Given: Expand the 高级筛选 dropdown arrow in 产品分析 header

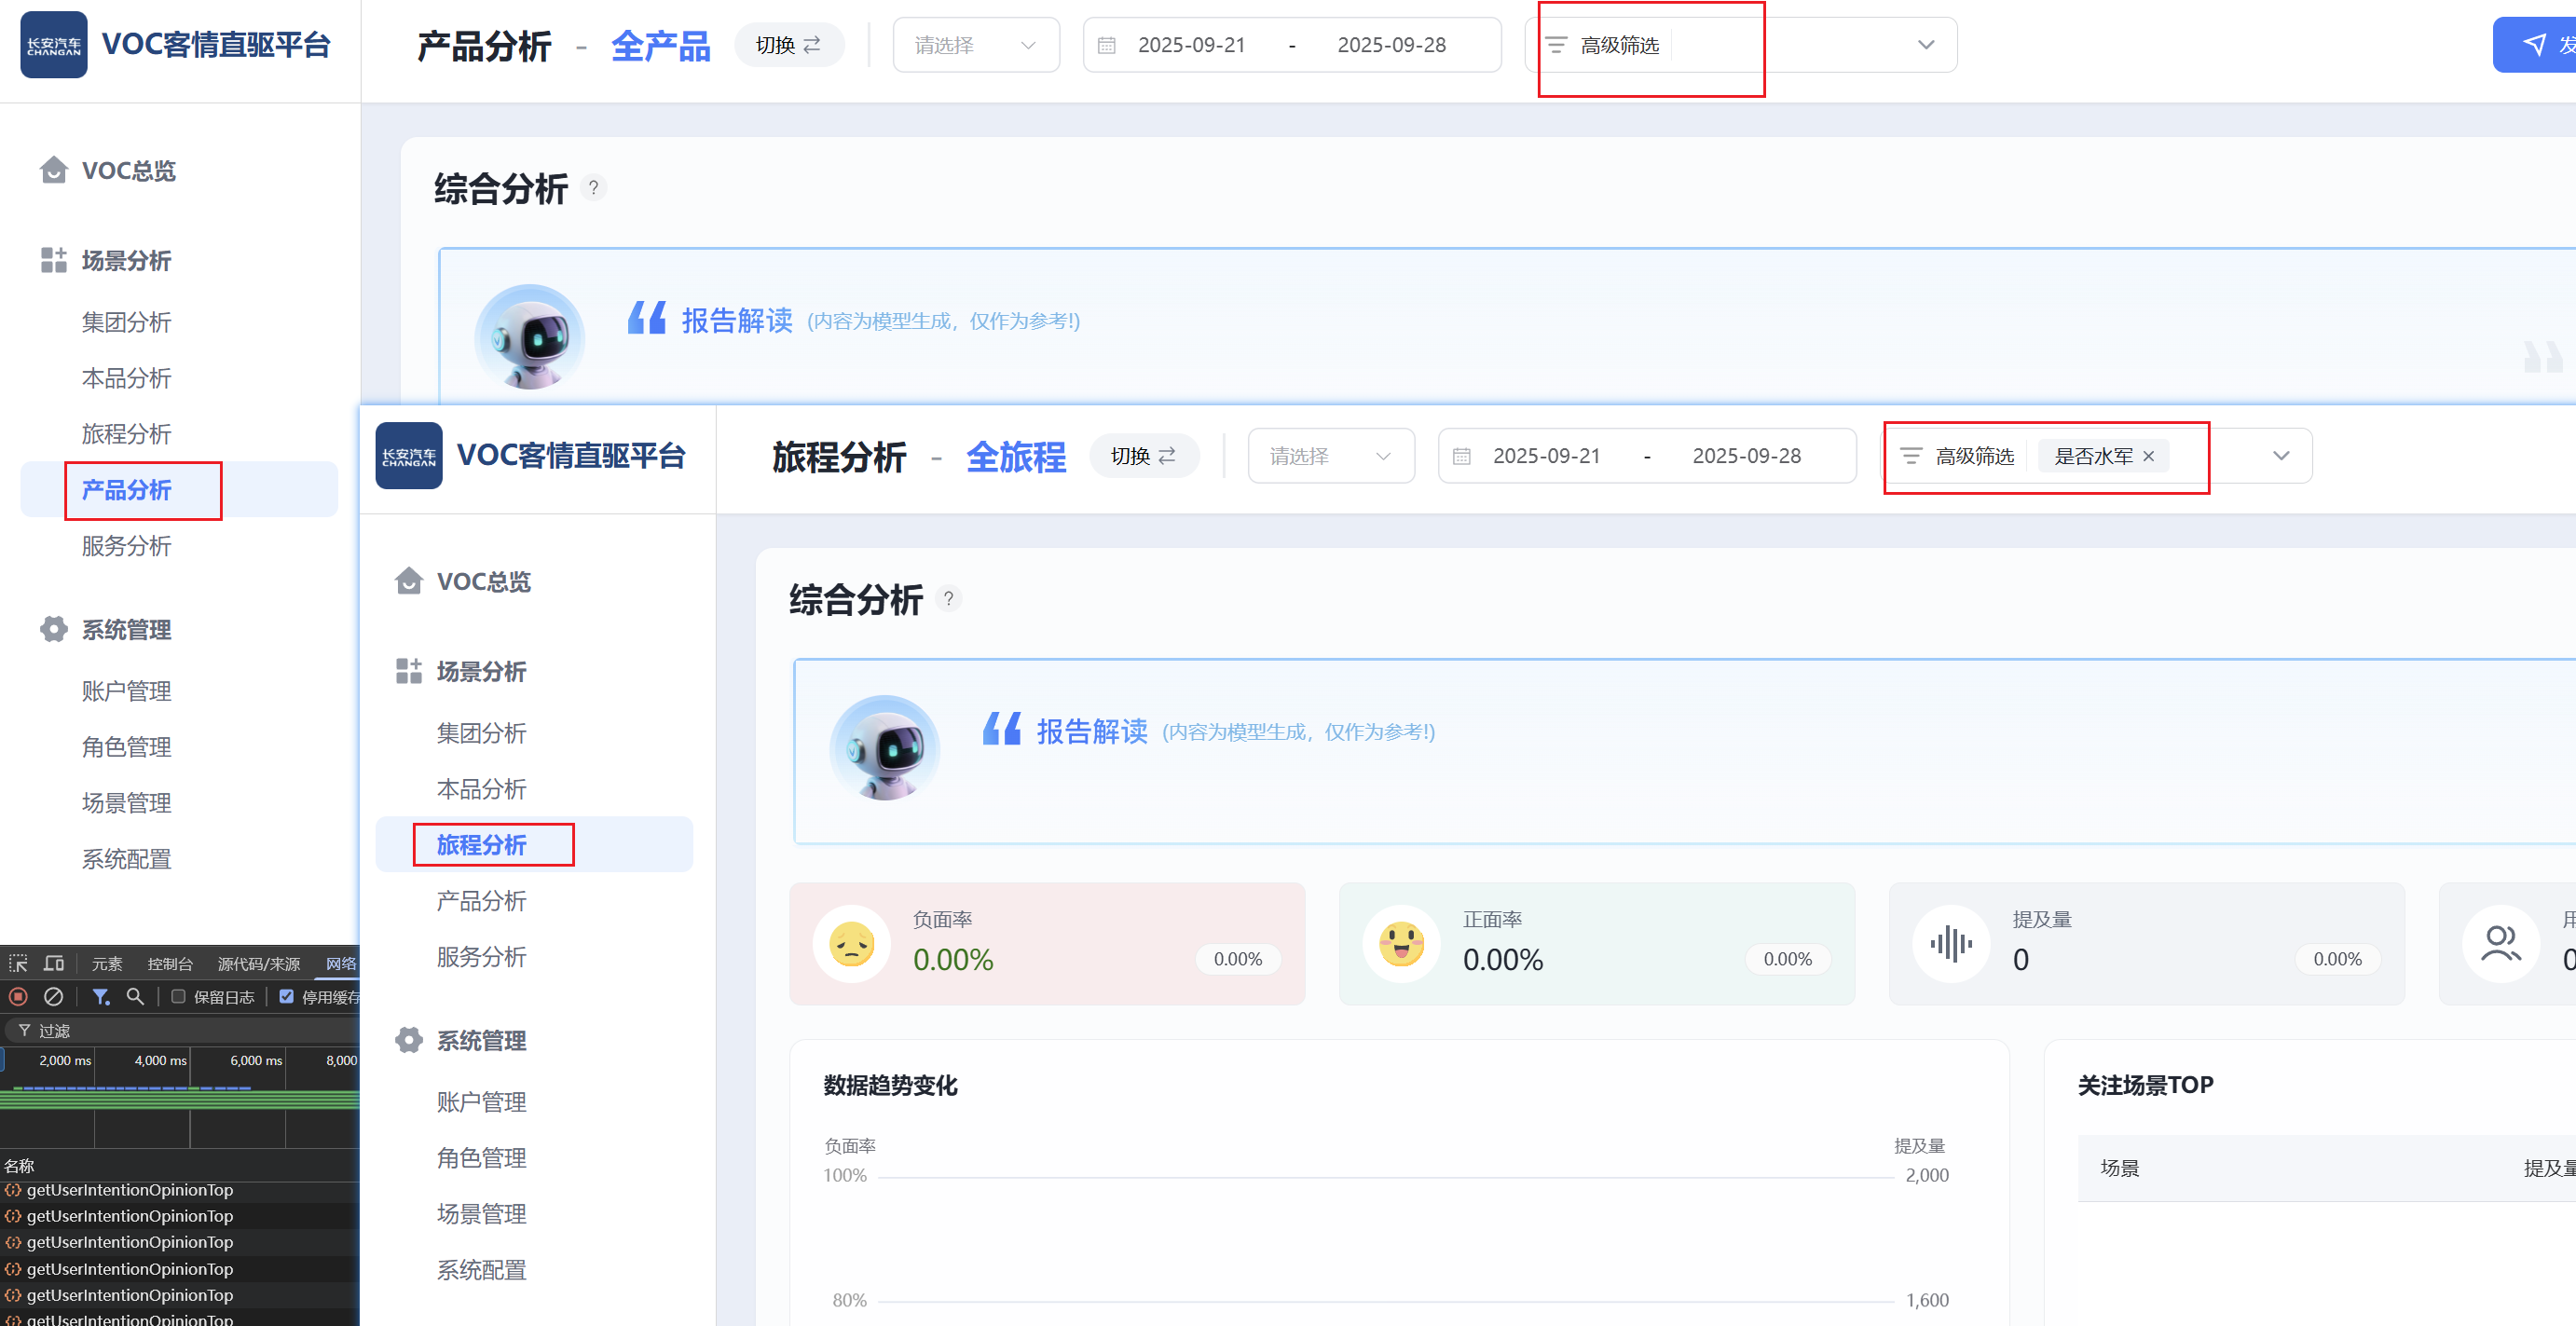Looking at the screenshot, I should point(1925,45).
